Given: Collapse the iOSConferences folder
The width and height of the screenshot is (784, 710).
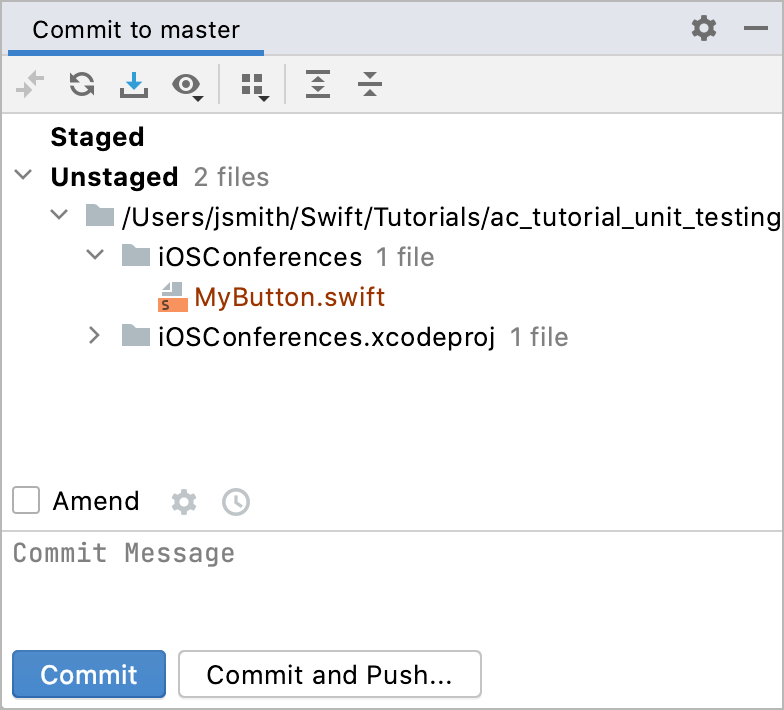Looking at the screenshot, I should click(x=95, y=255).
